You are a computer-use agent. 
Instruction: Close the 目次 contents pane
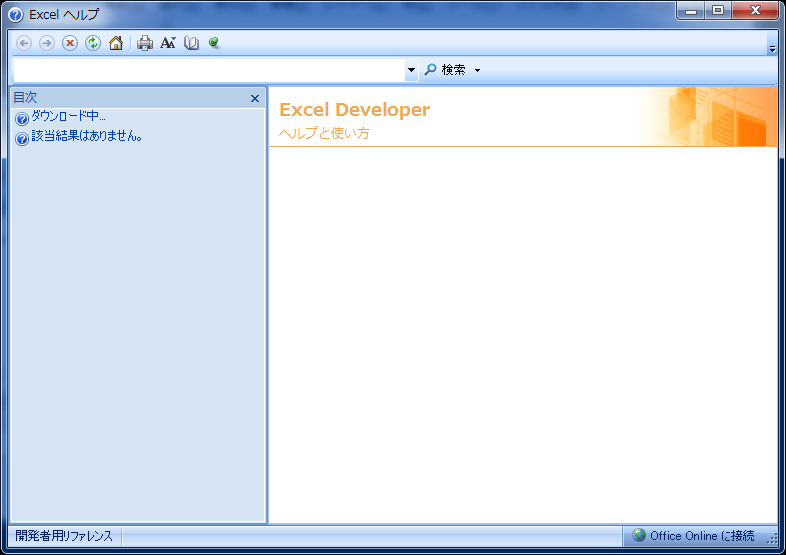tap(255, 98)
